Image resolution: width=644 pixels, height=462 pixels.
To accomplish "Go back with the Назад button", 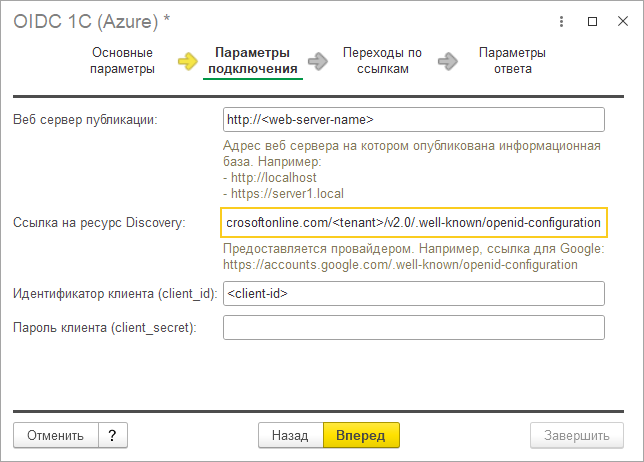I will pos(290,436).
